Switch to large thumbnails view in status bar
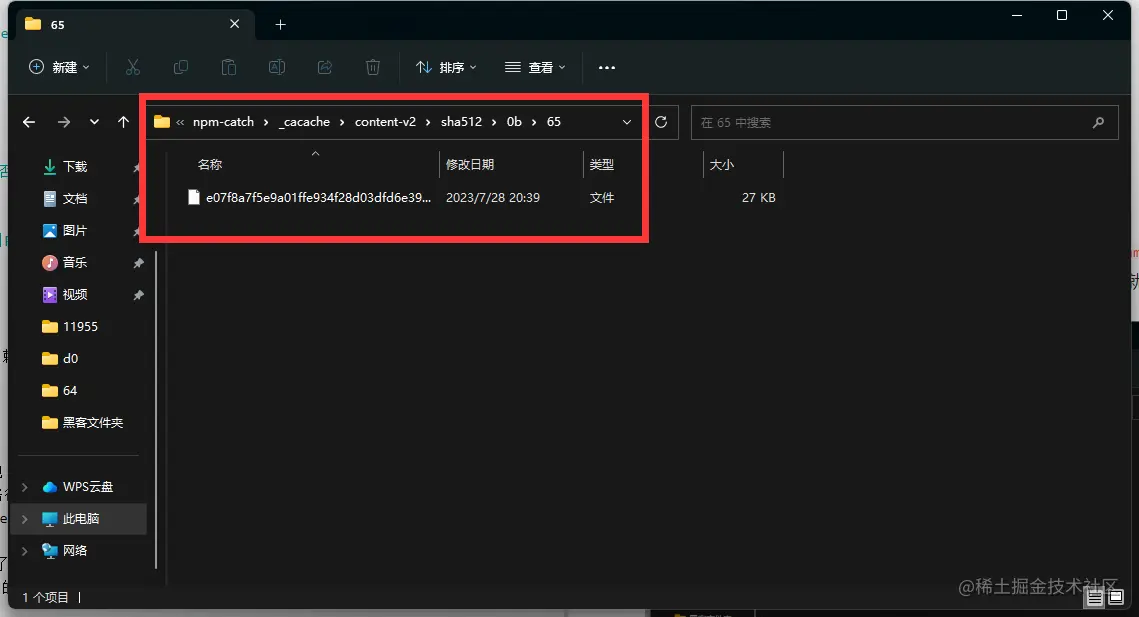Screen dimensions: 1139x617 click(x=1117, y=597)
